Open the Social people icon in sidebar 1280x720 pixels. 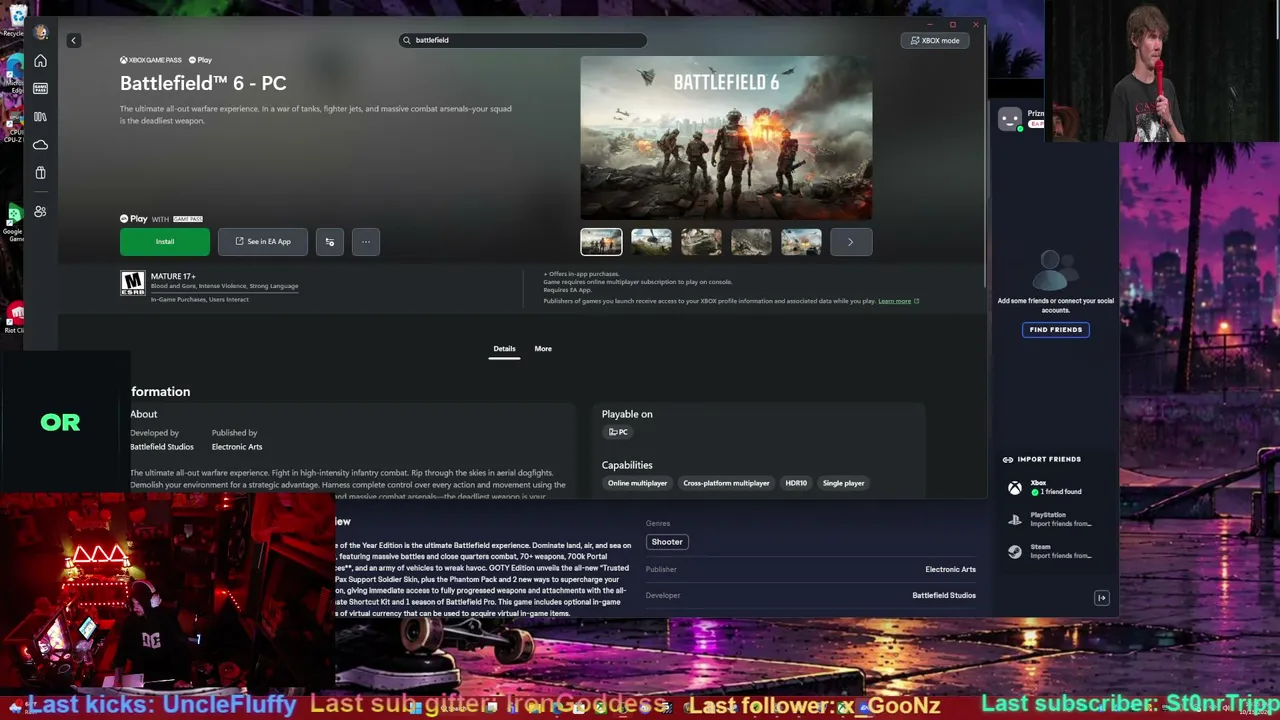[41, 212]
